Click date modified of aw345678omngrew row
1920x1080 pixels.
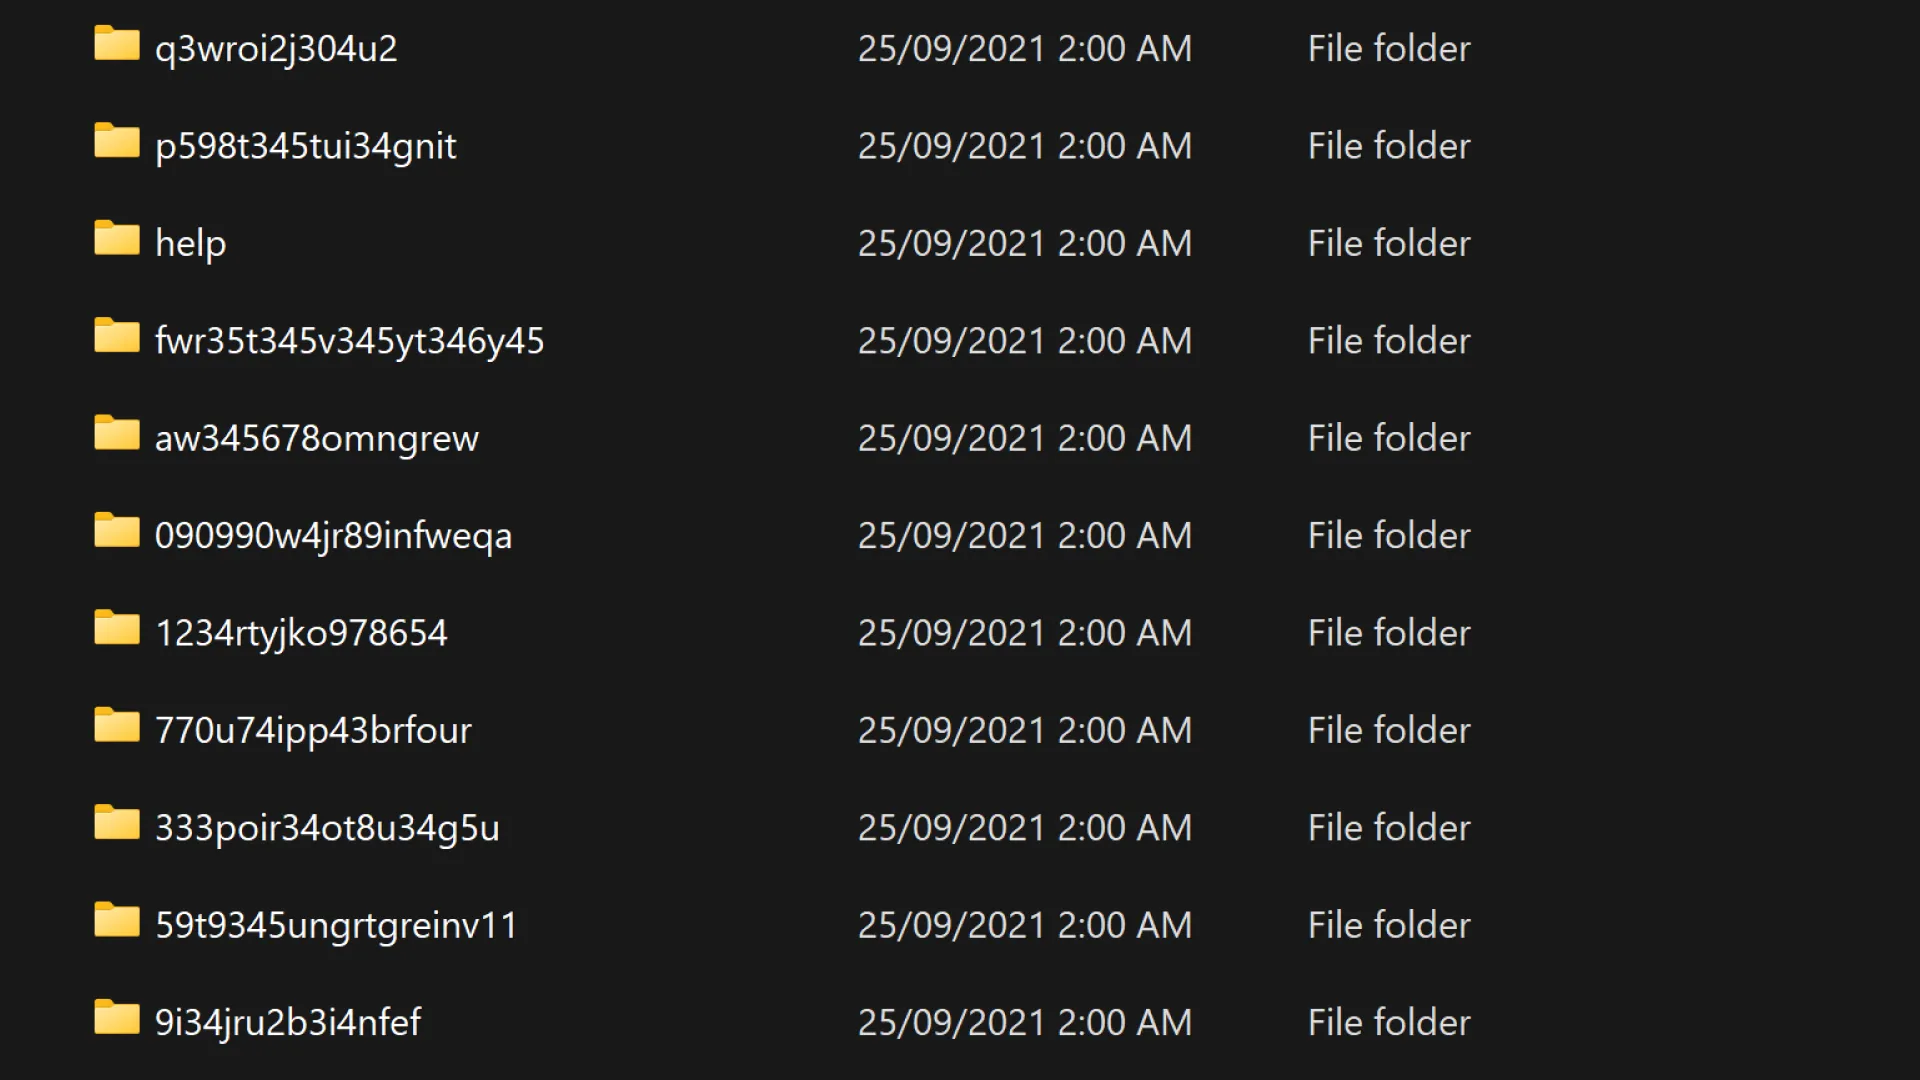pos(1024,438)
